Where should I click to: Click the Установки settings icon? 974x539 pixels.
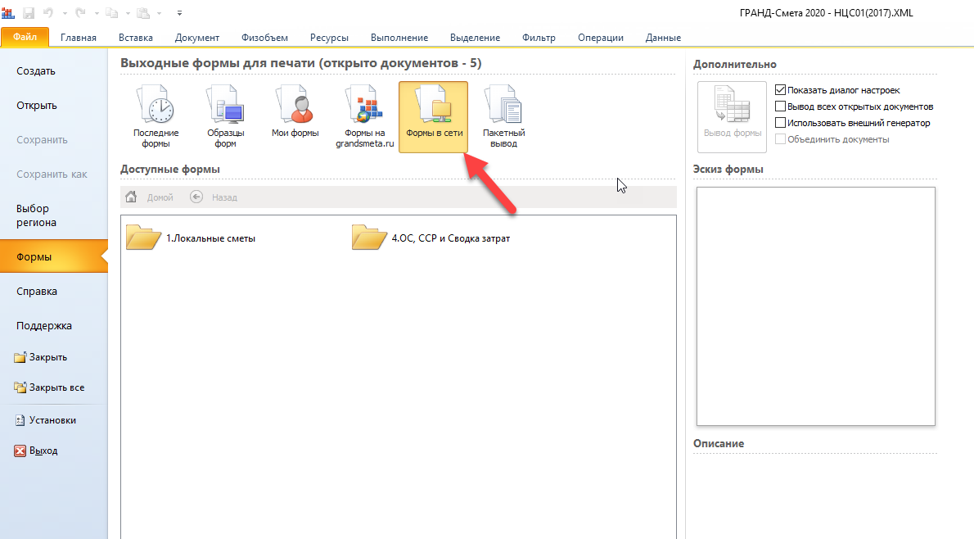(x=20, y=420)
